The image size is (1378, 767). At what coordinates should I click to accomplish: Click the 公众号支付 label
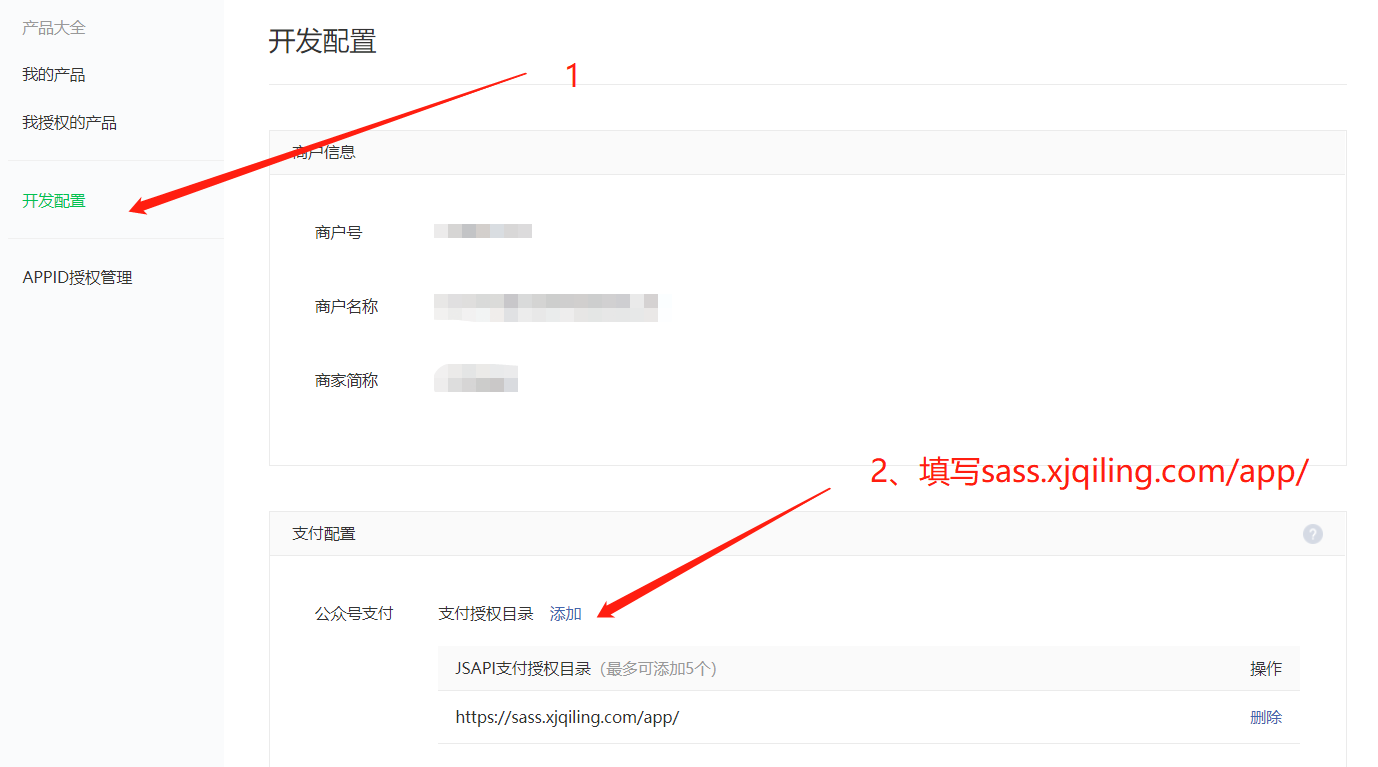pyautogui.click(x=354, y=614)
